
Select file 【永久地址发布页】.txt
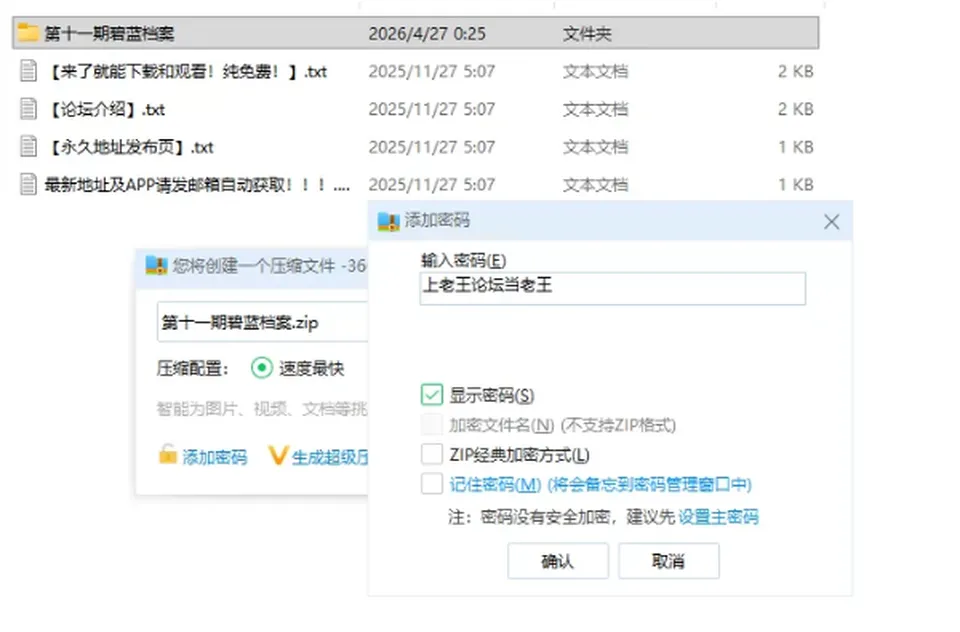pyautogui.click(x=130, y=148)
